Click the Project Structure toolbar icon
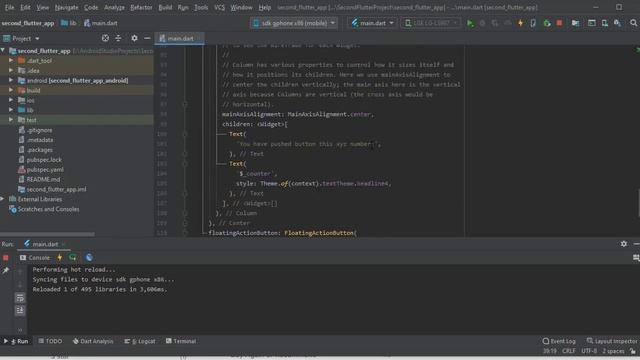The width and height of the screenshot is (640, 360). click(575, 23)
